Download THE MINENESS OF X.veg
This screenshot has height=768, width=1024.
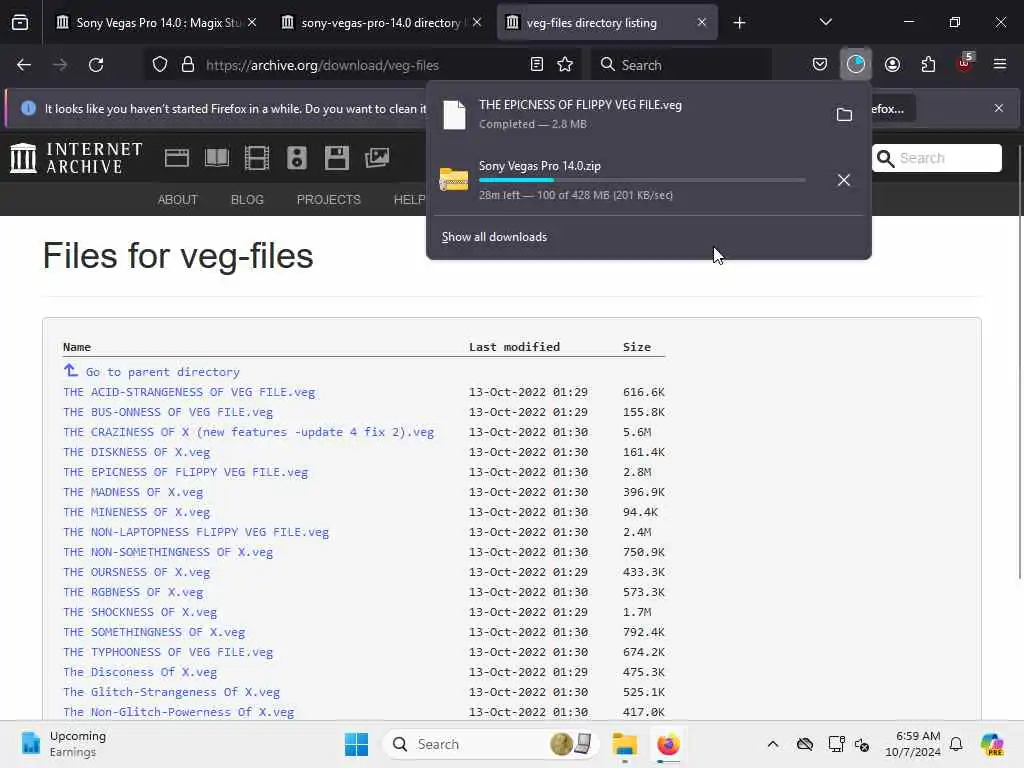pos(136,512)
